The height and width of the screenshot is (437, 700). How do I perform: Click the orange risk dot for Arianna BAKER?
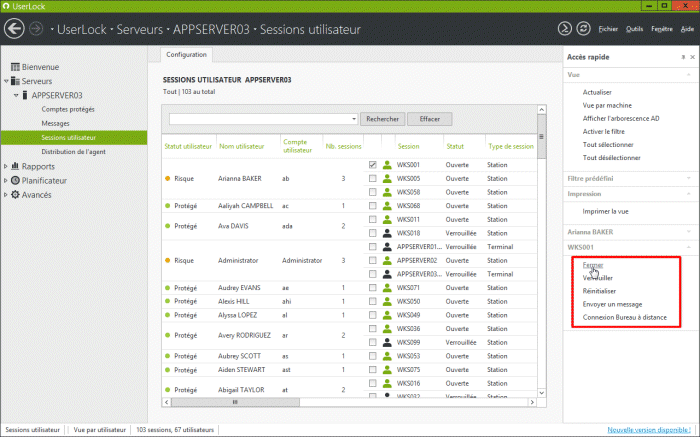(167, 179)
